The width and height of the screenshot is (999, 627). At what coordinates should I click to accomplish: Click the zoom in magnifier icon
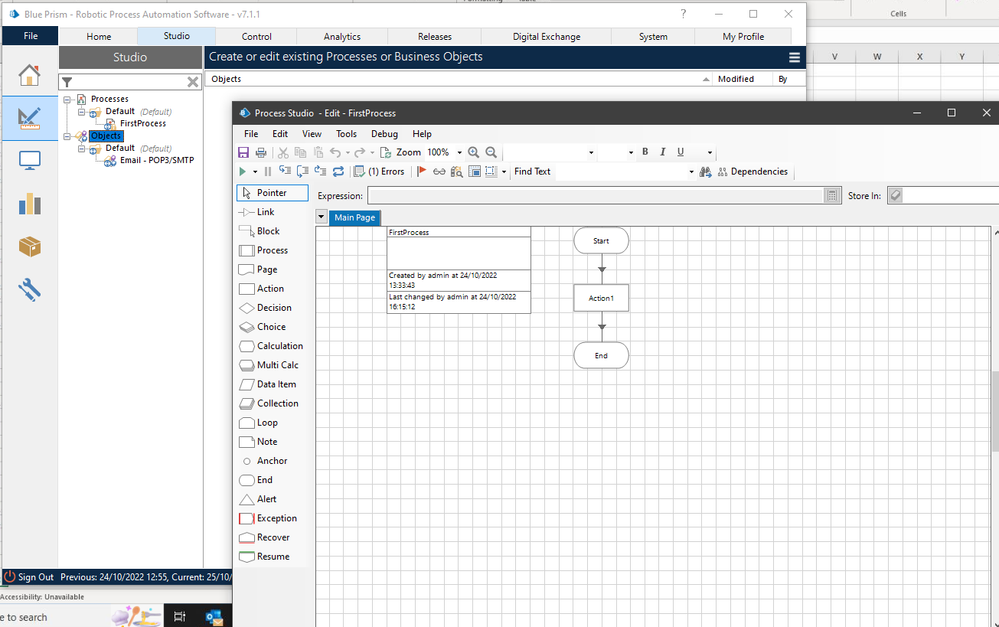point(474,153)
